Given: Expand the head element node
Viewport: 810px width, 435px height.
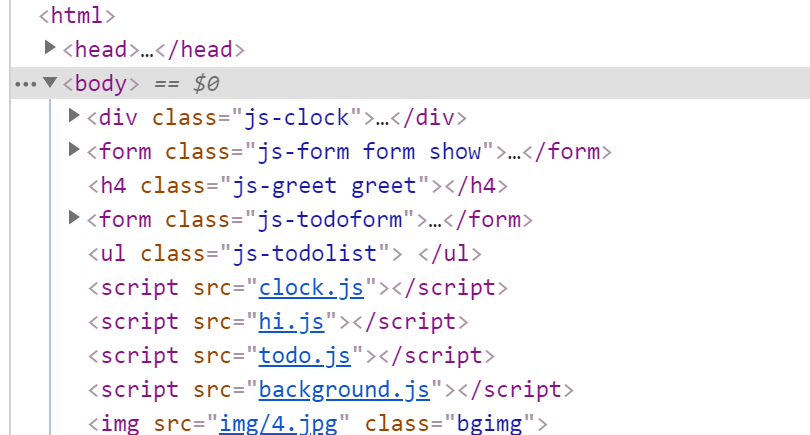Looking at the screenshot, I should point(50,48).
